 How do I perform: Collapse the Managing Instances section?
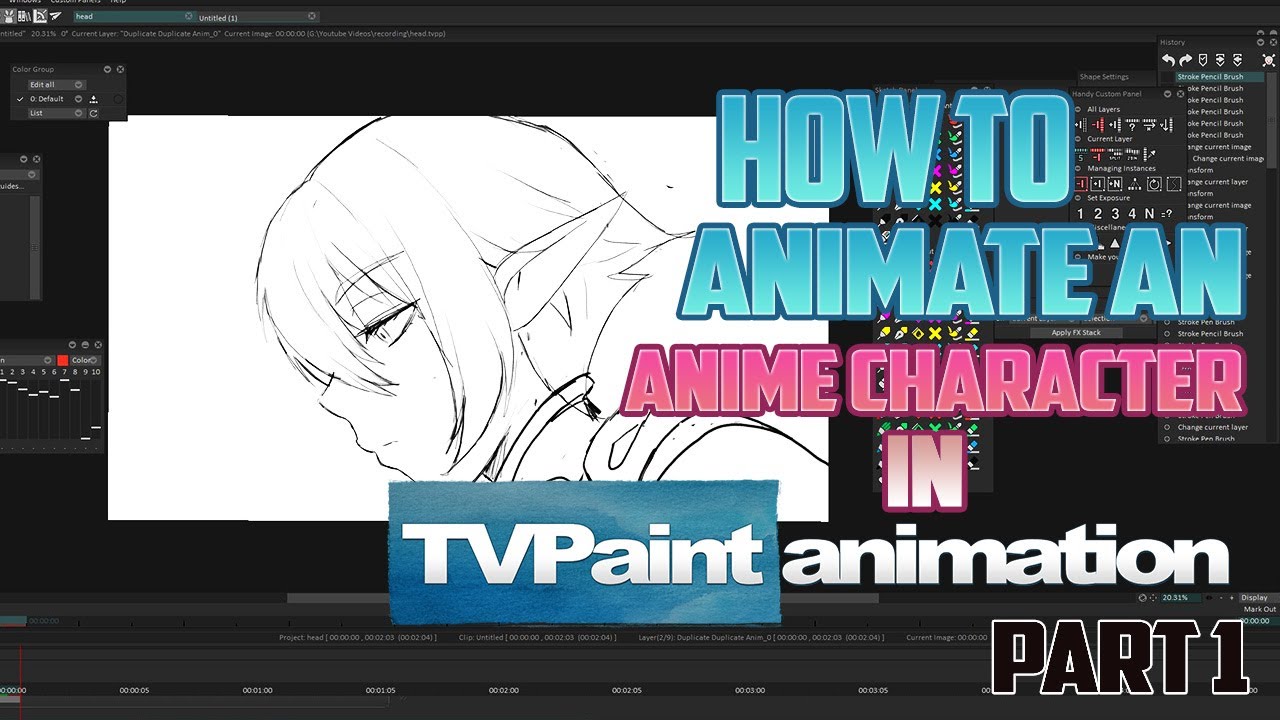tap(1078, 168)
